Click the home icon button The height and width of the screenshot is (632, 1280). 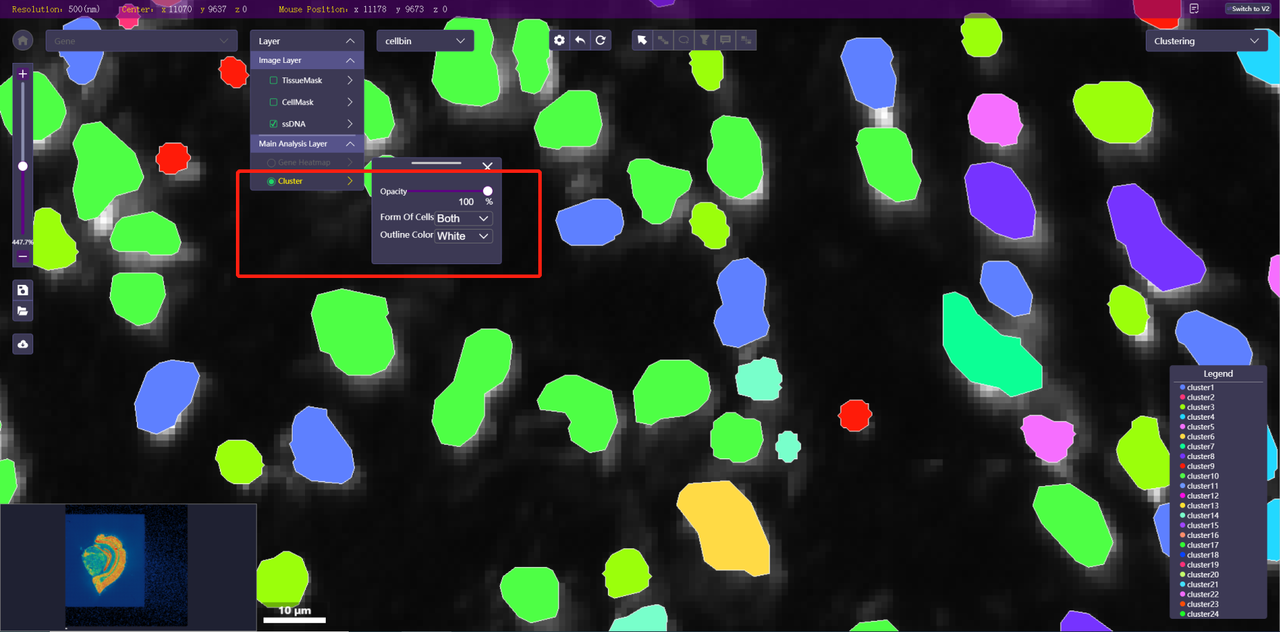click(x=23, y=41)
